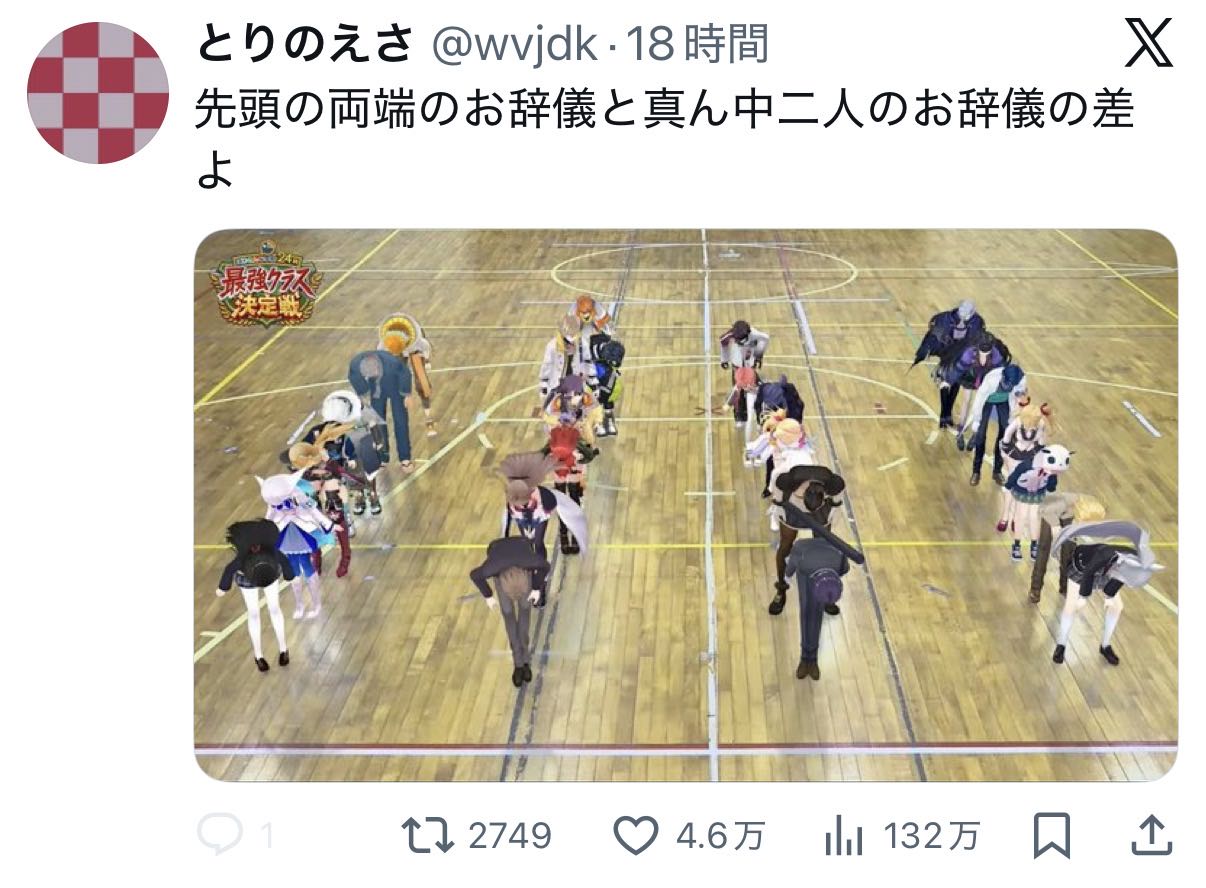The width and height of the screenshot is (1206, 888).
Task: Like the post with the heart icon
Action: pyautogui.click(x=635, y=836)
